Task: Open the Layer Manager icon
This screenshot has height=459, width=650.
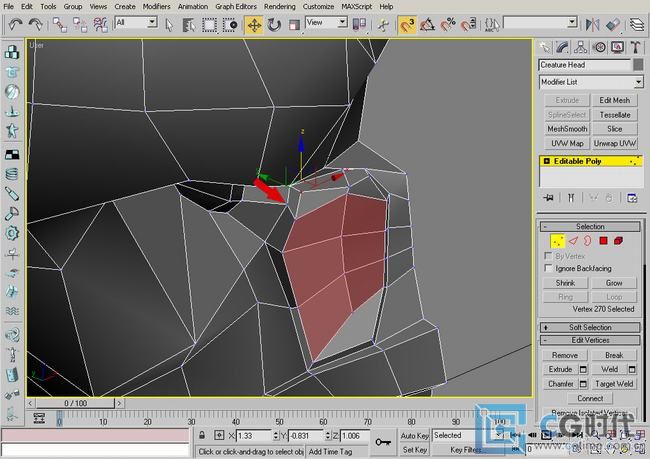Action: coord(637,25)
